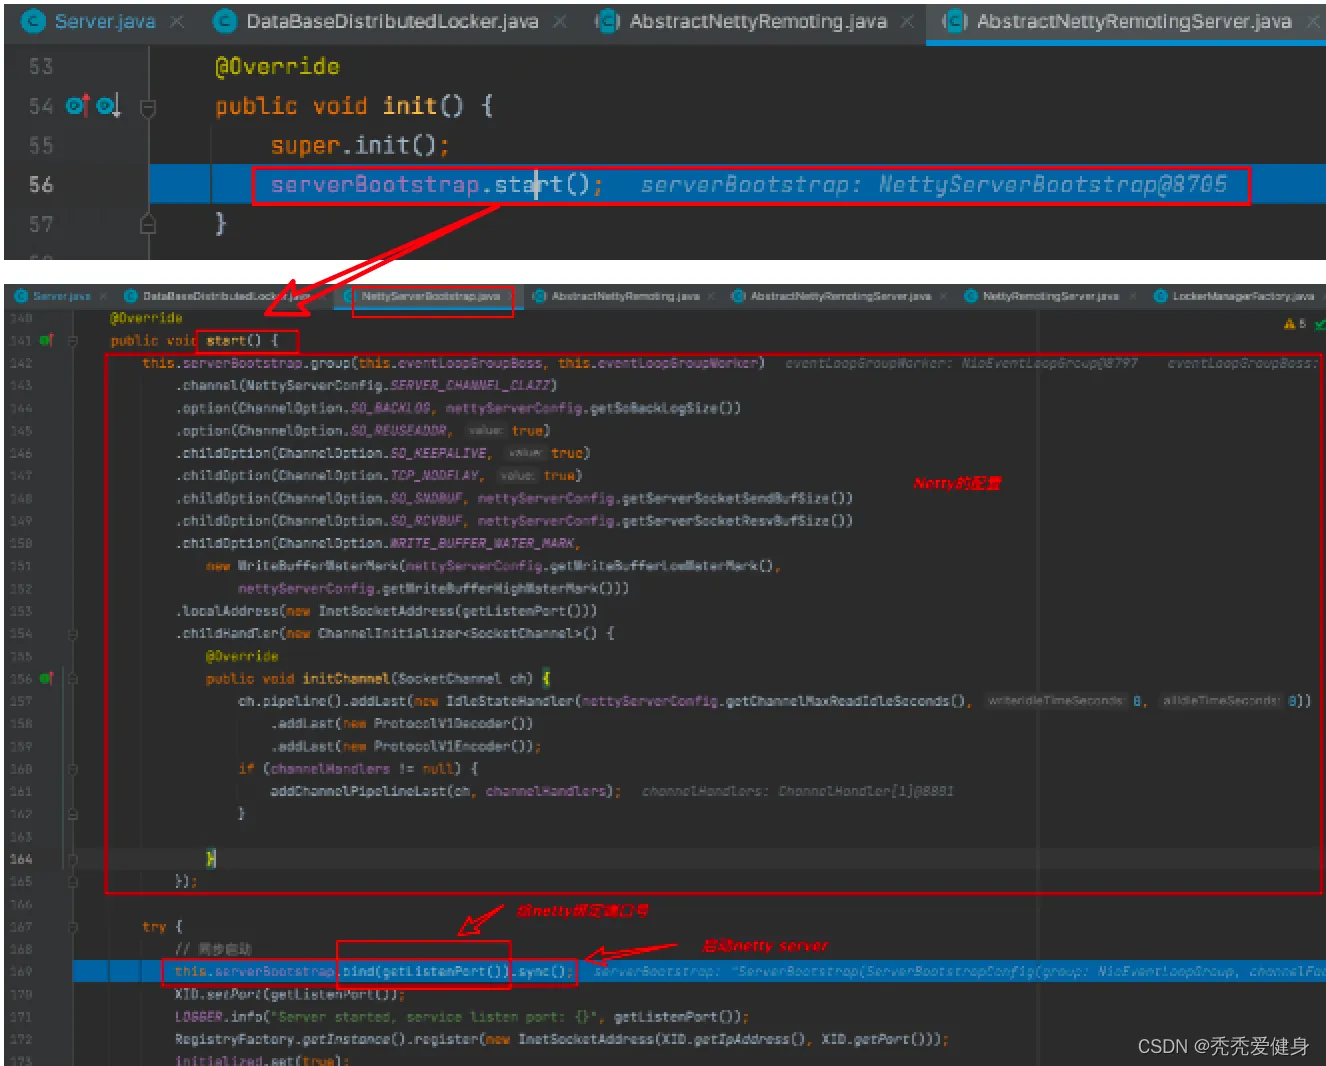The width and height of the screenshot is (1326, 1066).
Task: Click line number 142 in the gutter
Action: click(x=21, y=363)
